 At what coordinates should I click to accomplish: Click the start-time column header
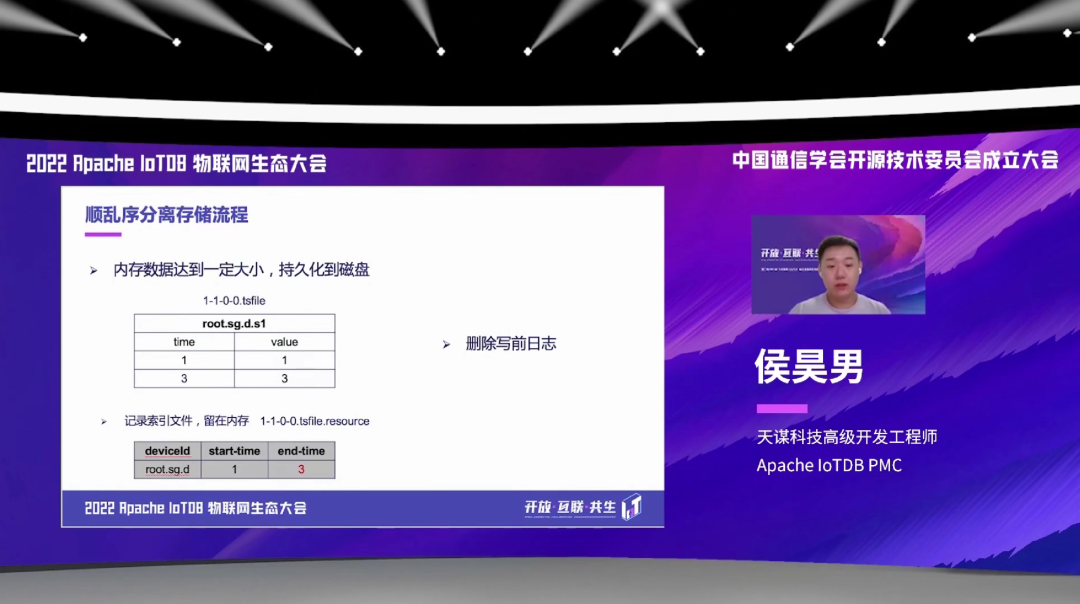click(234, 451)
